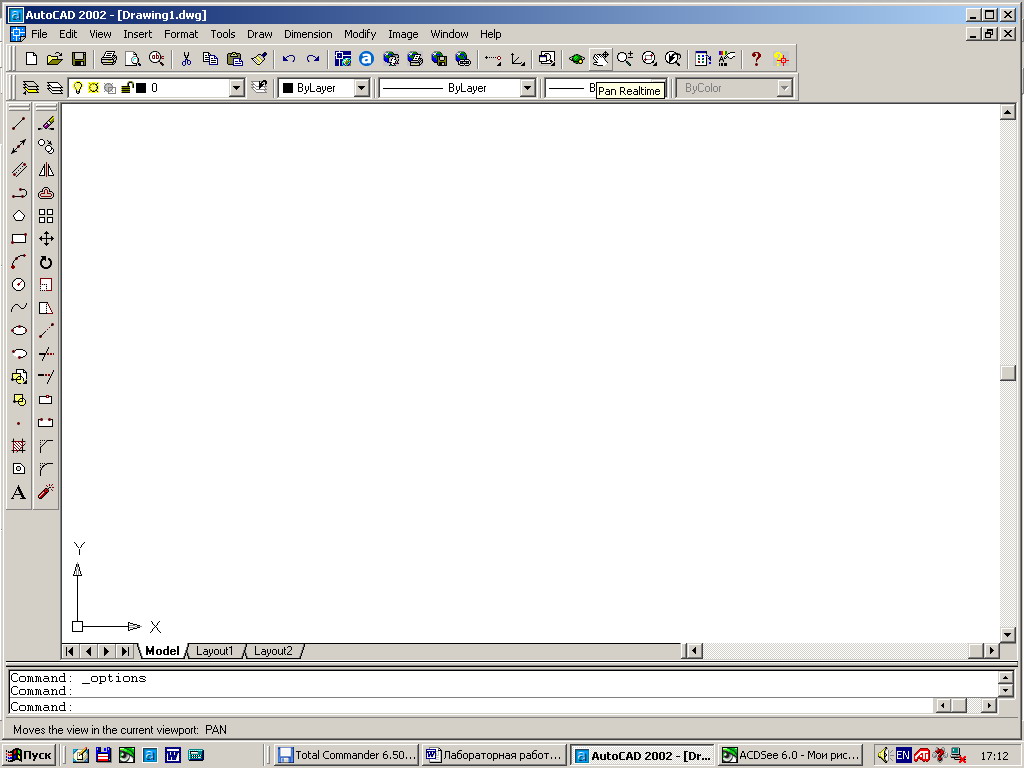Switch to the Layout1 tab
This screenshot has width=1024, height=768.
214,650
